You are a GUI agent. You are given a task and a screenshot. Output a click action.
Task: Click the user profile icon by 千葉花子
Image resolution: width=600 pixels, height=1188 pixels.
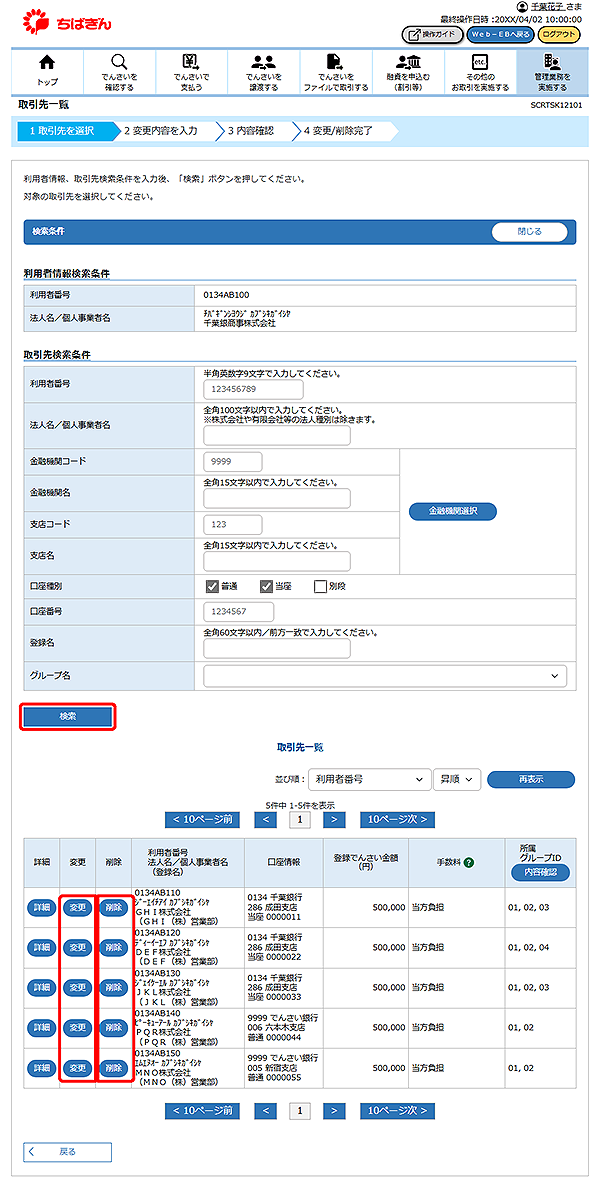point(521,6)
